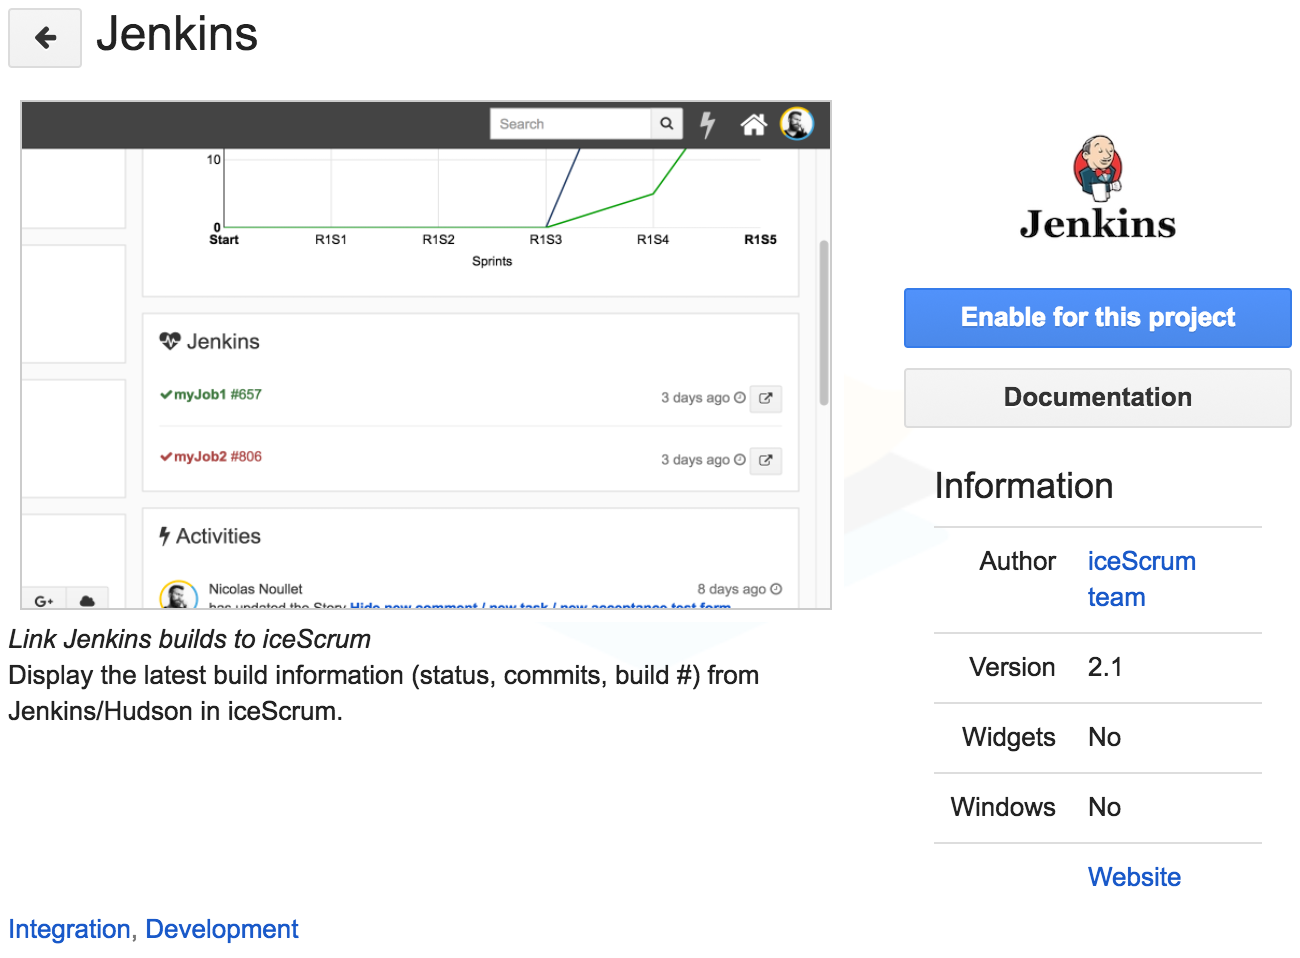Select myJob1 #657 build entry
1300x958 pixels.
pos(211,394)
